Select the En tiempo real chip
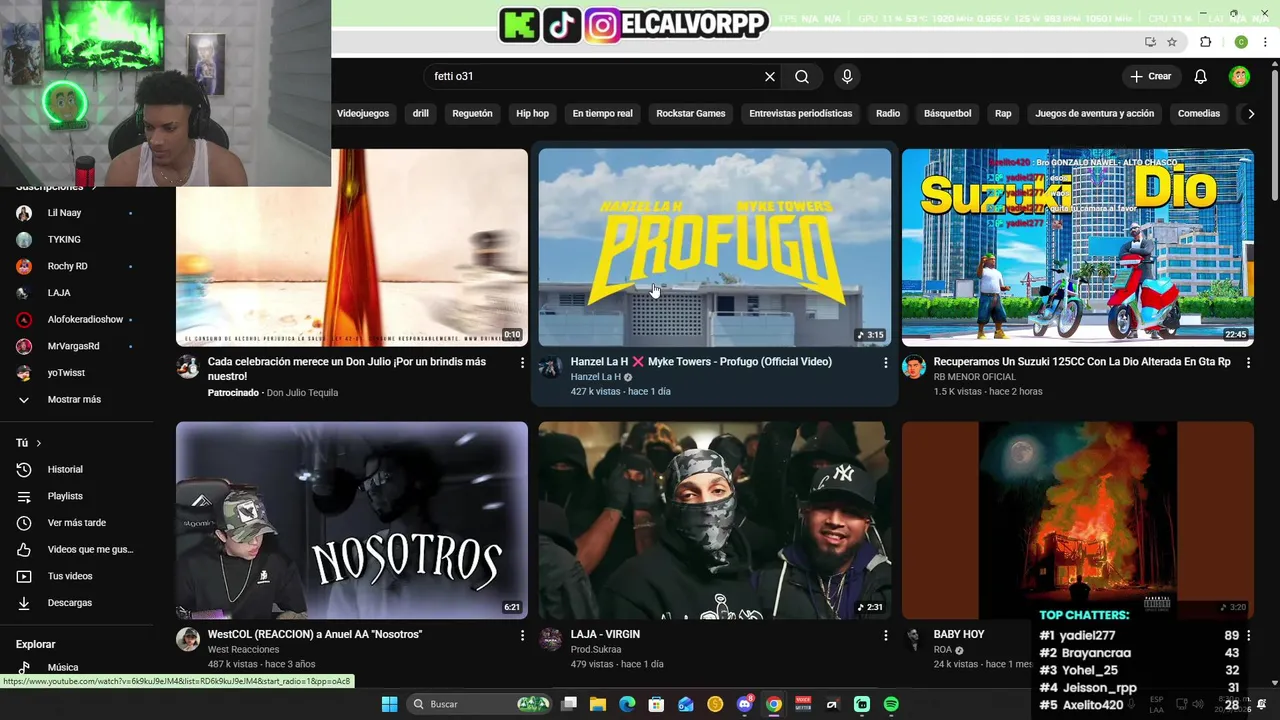1280x720 pixels. (603, 114)
